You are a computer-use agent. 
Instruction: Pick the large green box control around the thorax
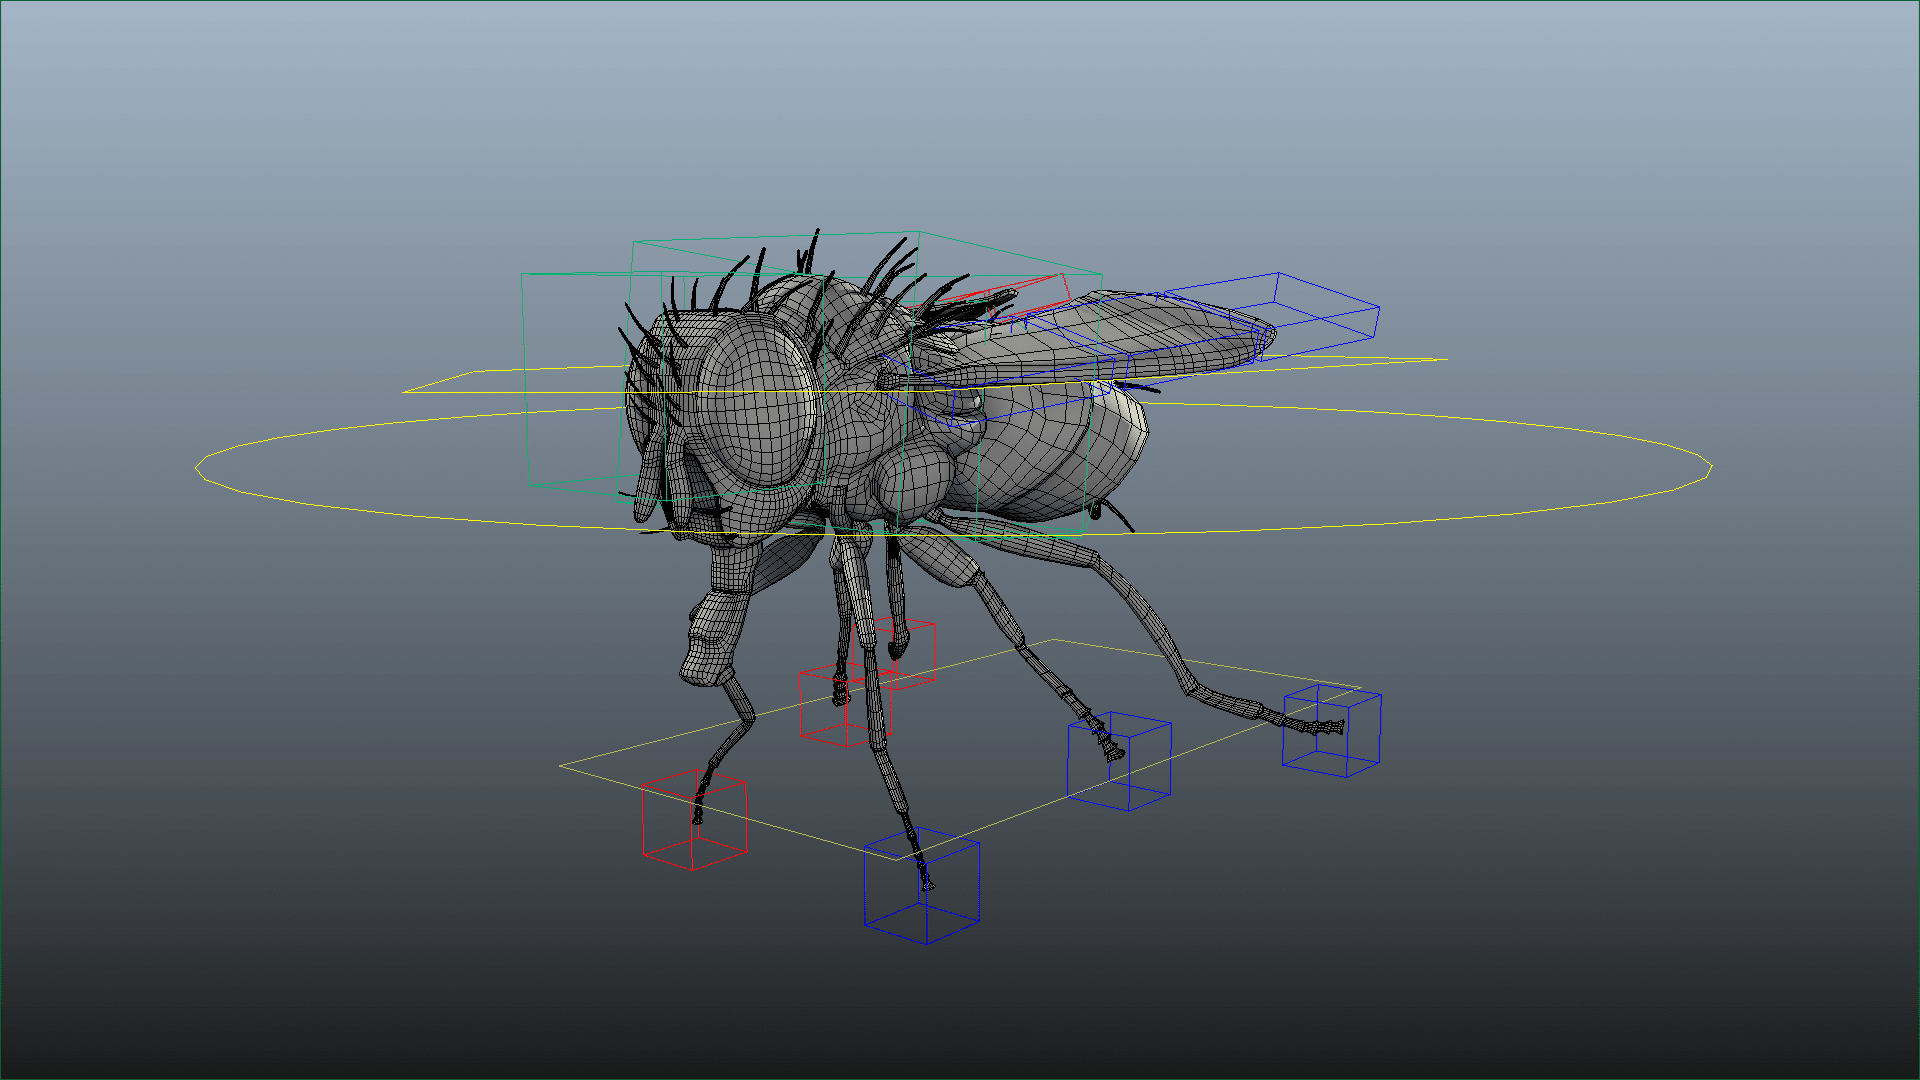click(1010, 254)
